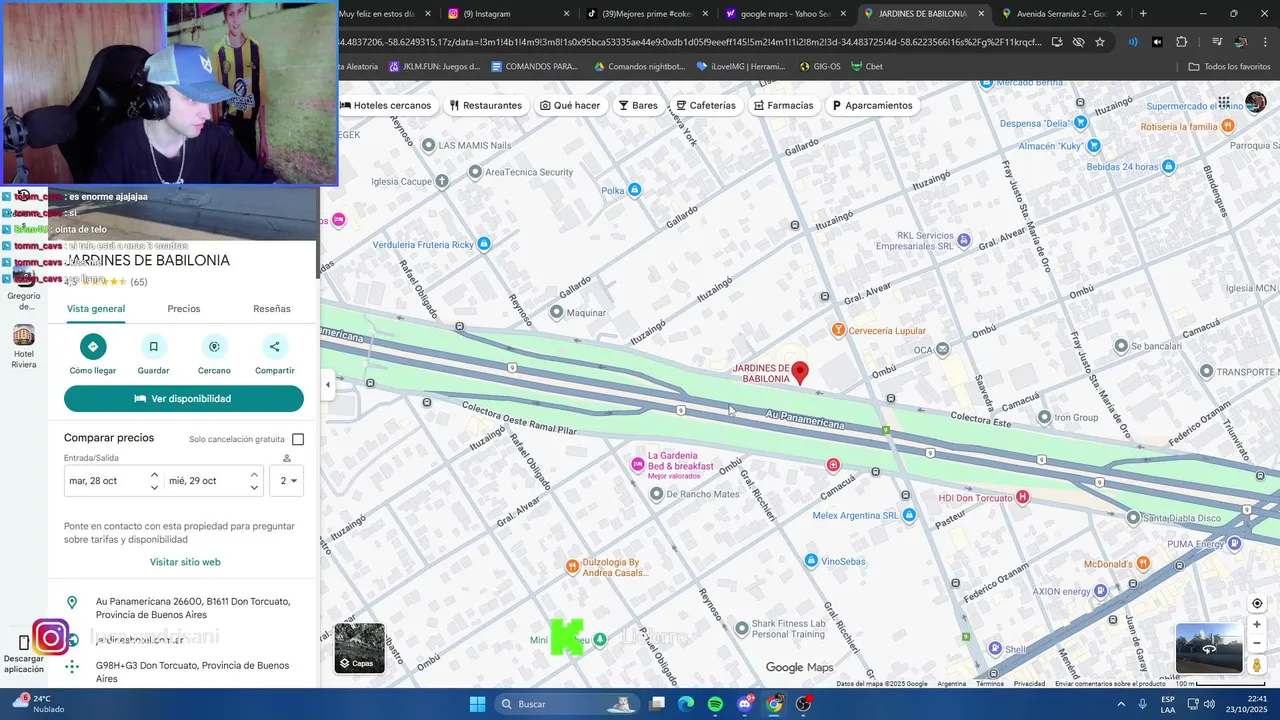Open the Street View preview thumbnail

pyautogui.click(x=1209, y=648)
